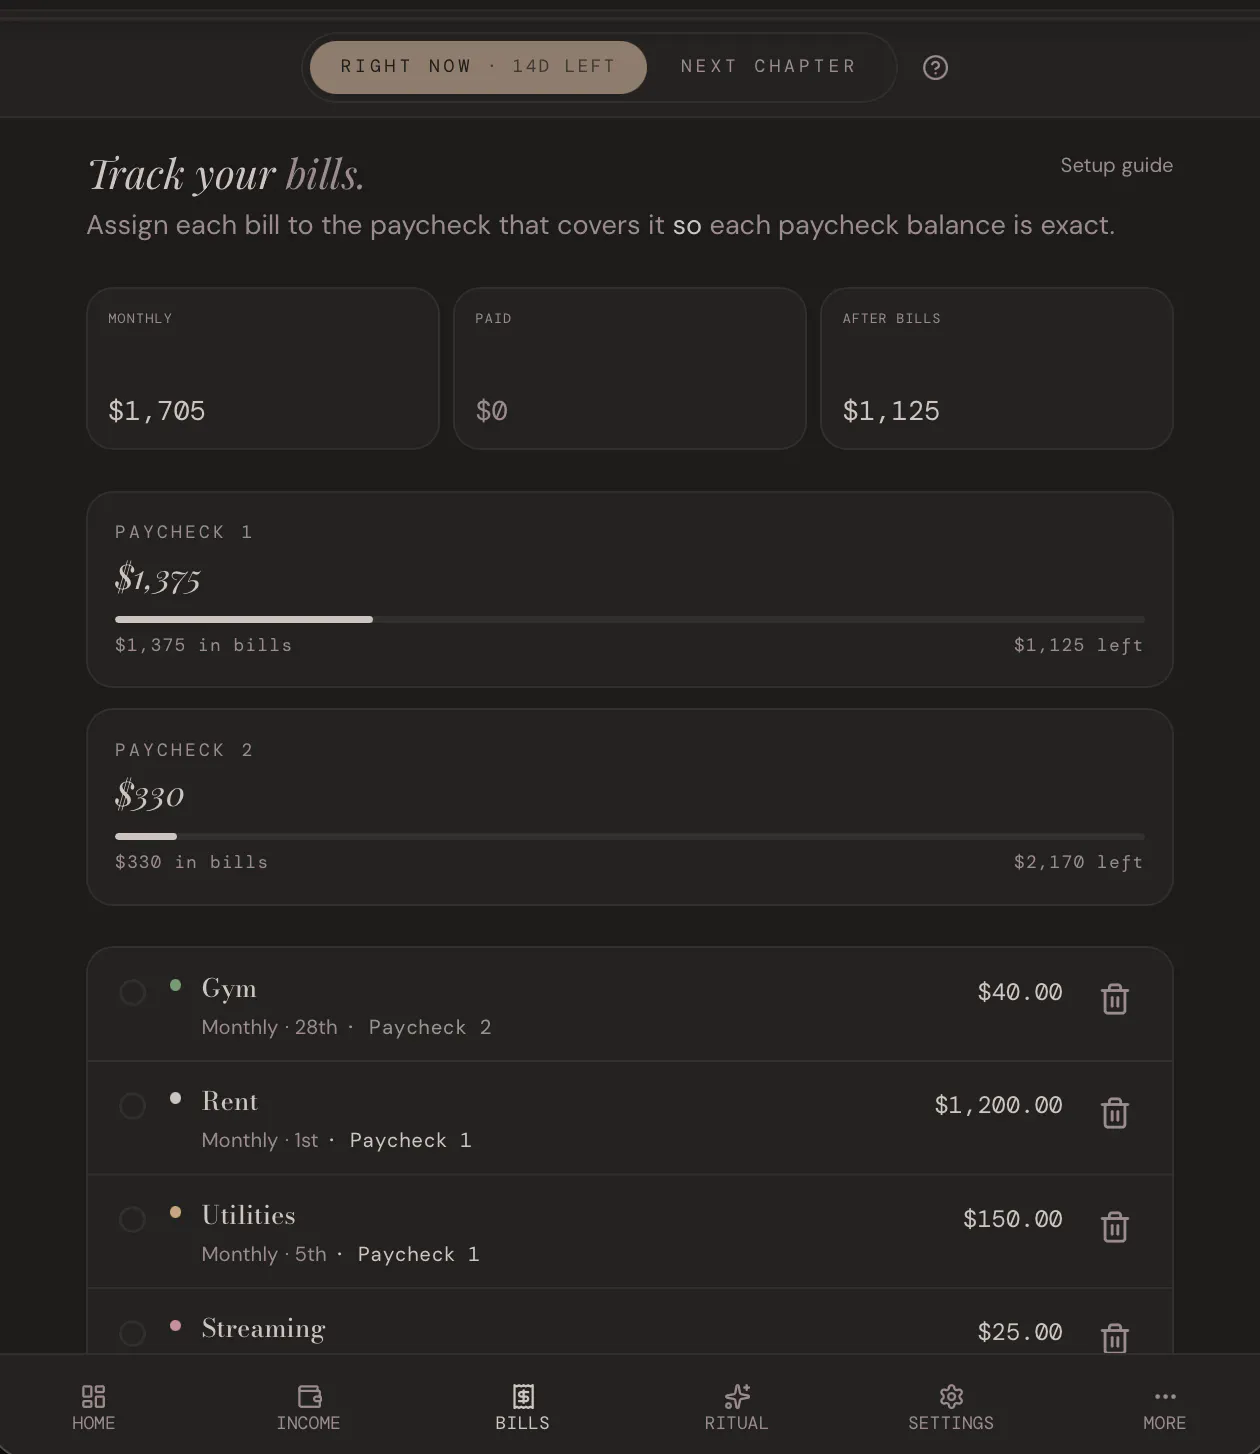This screenshot has width=1260, height=1454.
Task: Click the '$1,375 in bills' text
Action: click(x=204, y=645)
